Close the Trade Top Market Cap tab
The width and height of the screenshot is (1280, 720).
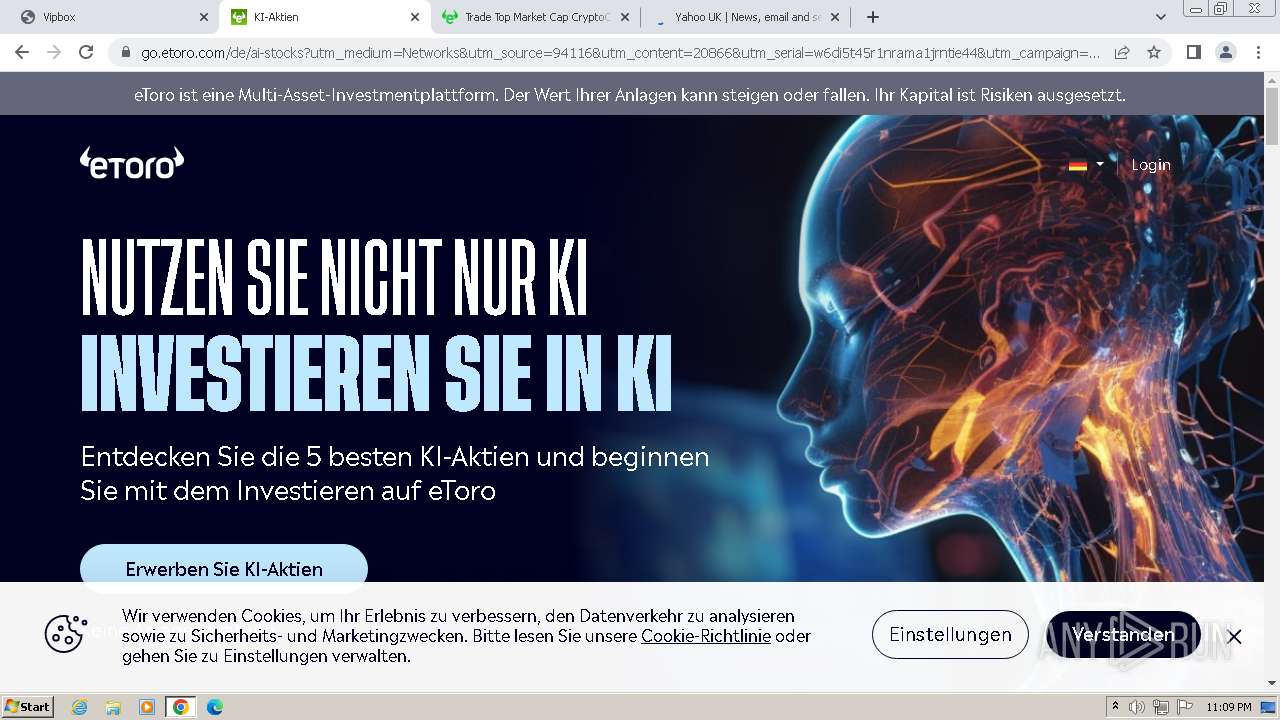click(x=625, y=17)
